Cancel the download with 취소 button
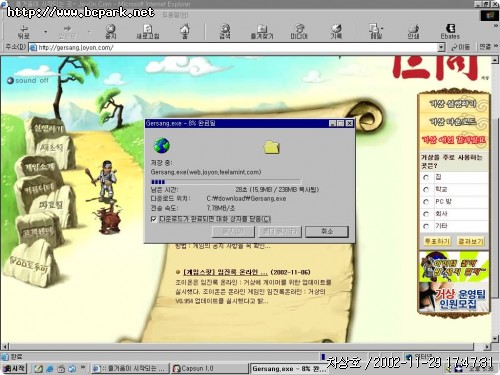This screenshot has height=375, width=500. pos(327,231)
